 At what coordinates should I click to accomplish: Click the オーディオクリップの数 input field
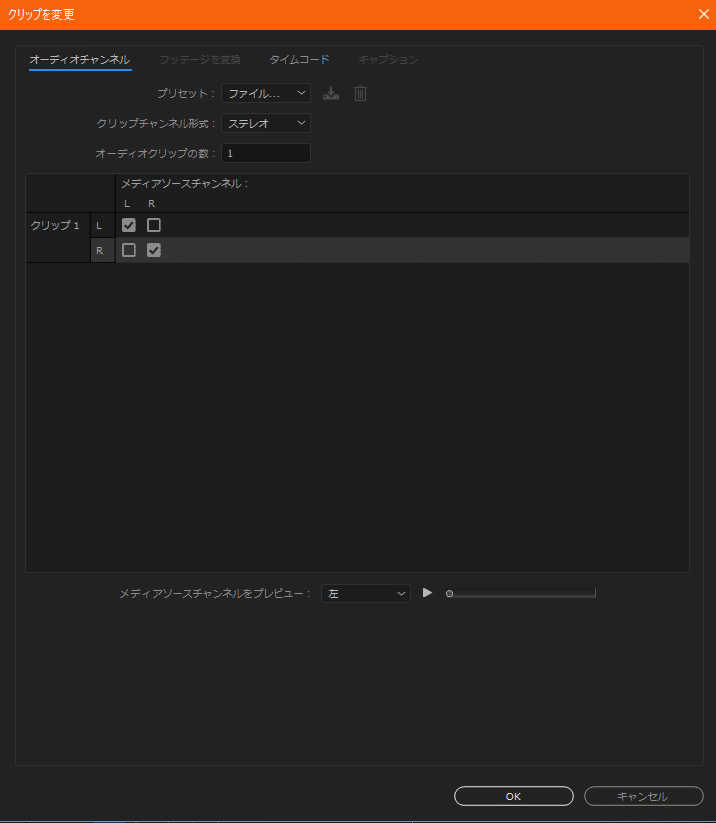tap(266, 153)
